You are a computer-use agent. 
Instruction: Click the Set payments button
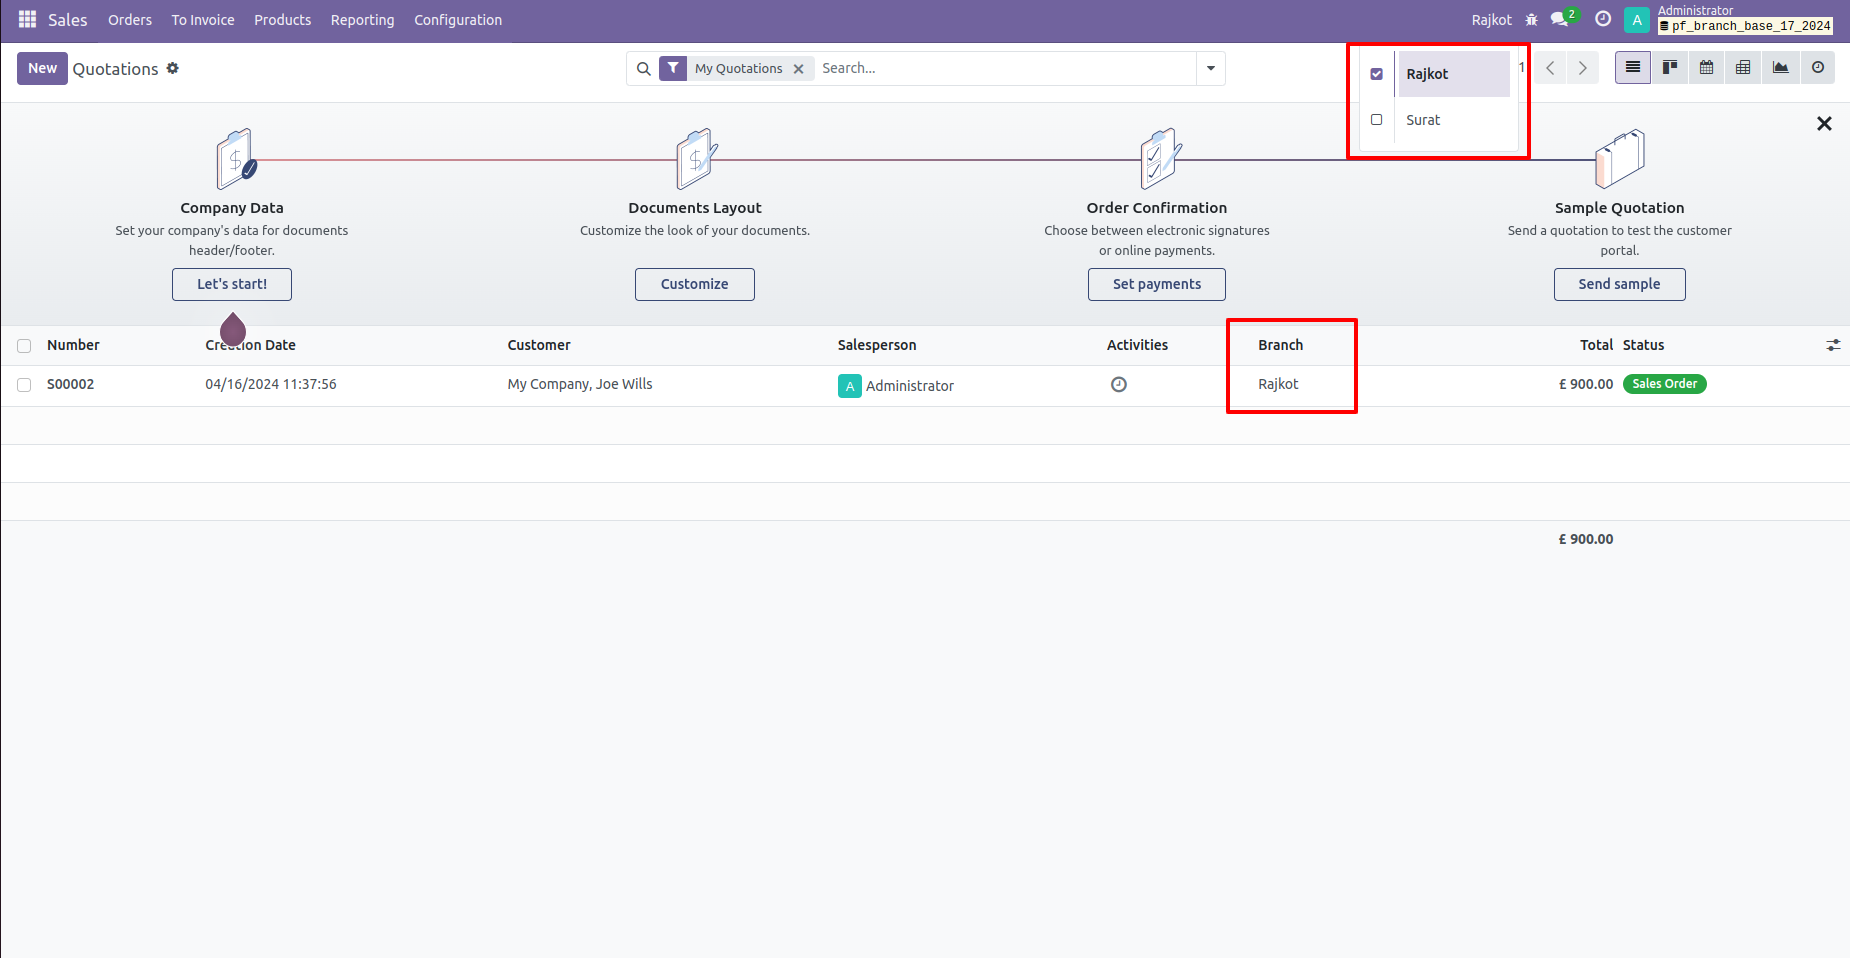click(x=1156, y=284)
